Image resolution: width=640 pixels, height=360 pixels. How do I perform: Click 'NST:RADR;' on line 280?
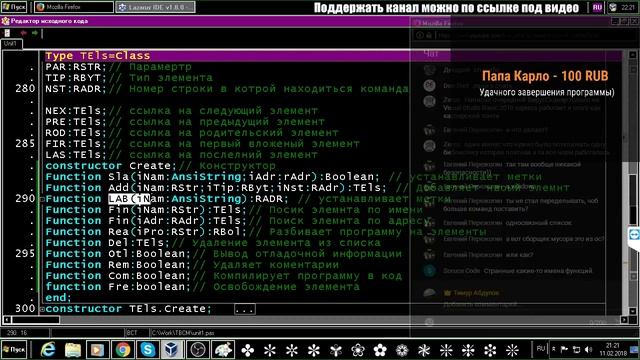pos(76,89)
